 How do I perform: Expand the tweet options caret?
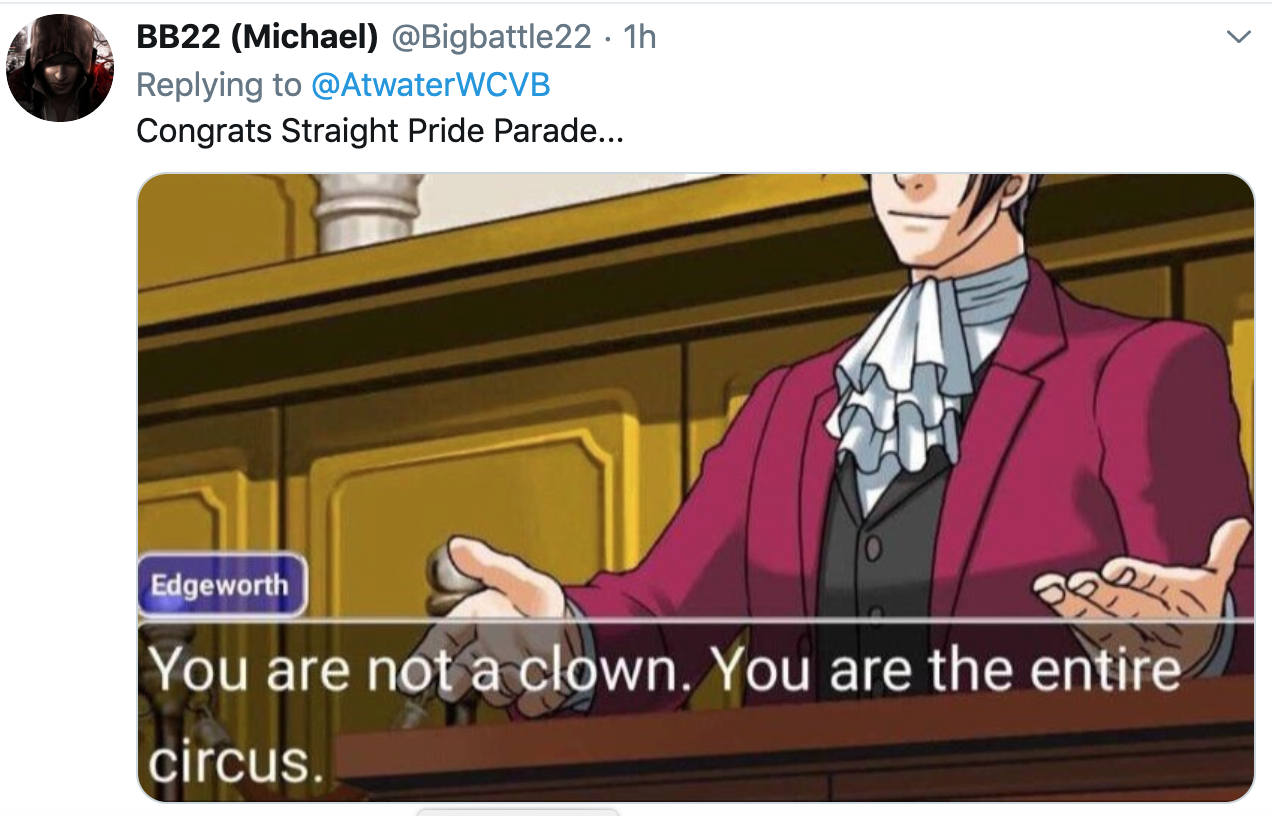point(1238,38)
